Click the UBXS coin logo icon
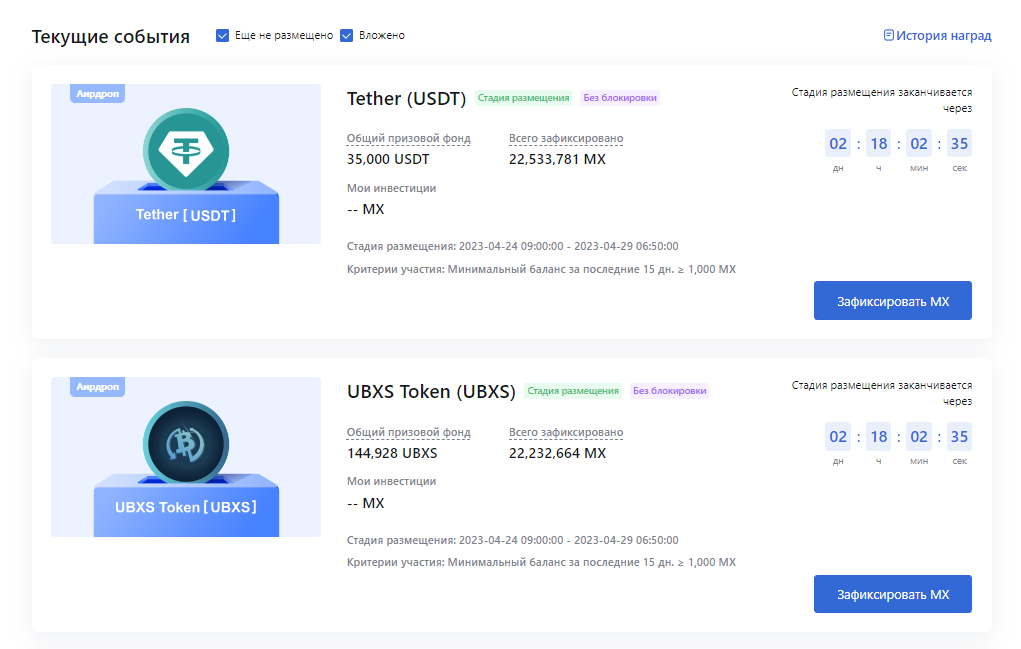This screenshot has width=1021, height=649. pos(186,443)
